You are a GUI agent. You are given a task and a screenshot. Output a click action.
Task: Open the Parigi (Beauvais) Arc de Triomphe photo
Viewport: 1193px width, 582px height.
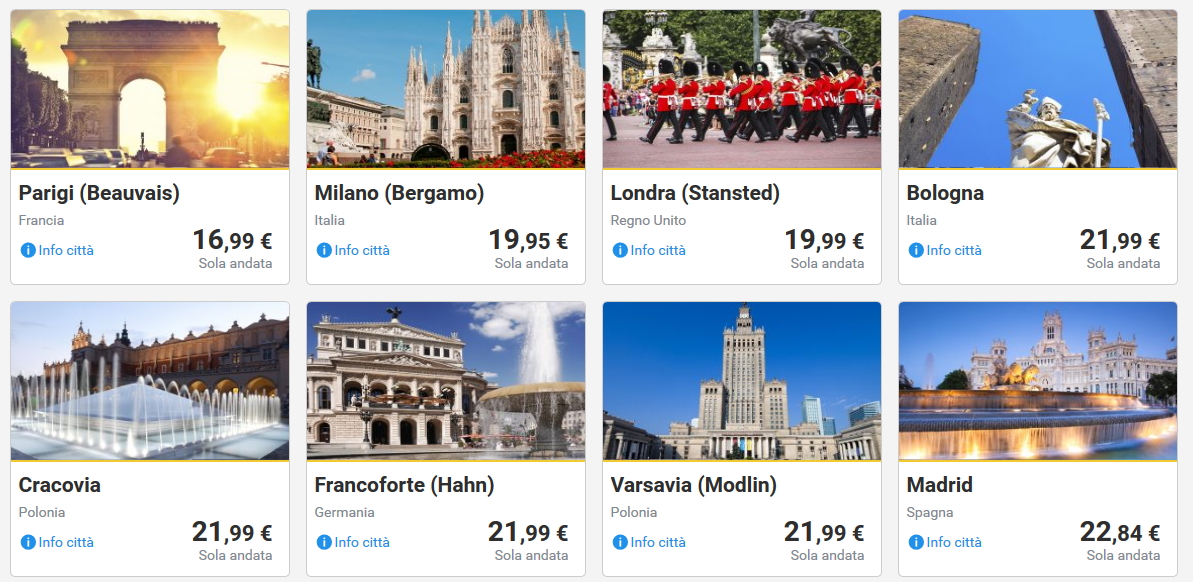(x=150, y=89)
